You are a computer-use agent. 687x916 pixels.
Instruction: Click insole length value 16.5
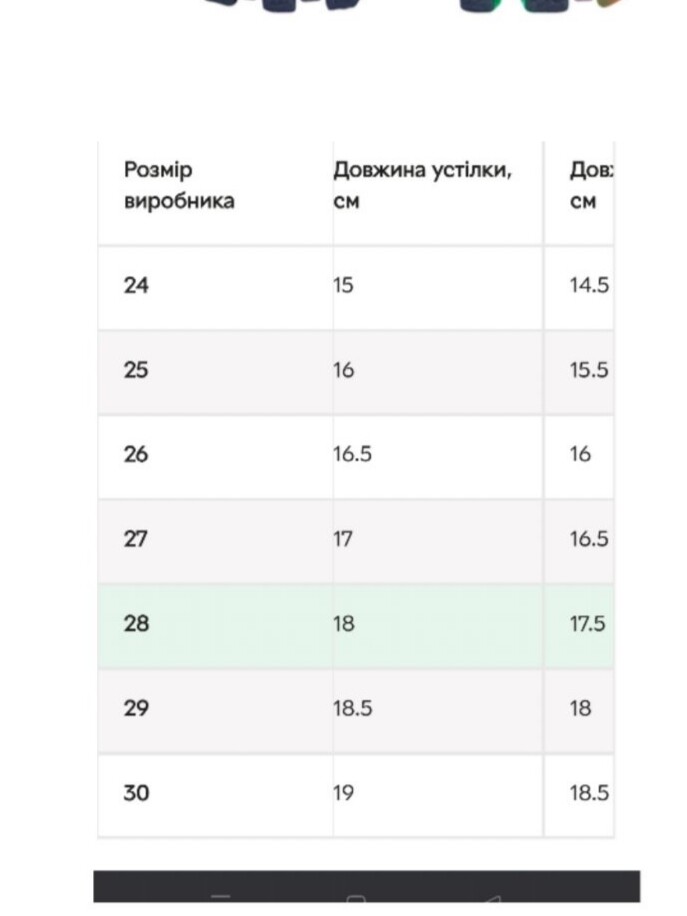(x=352, y=454)
